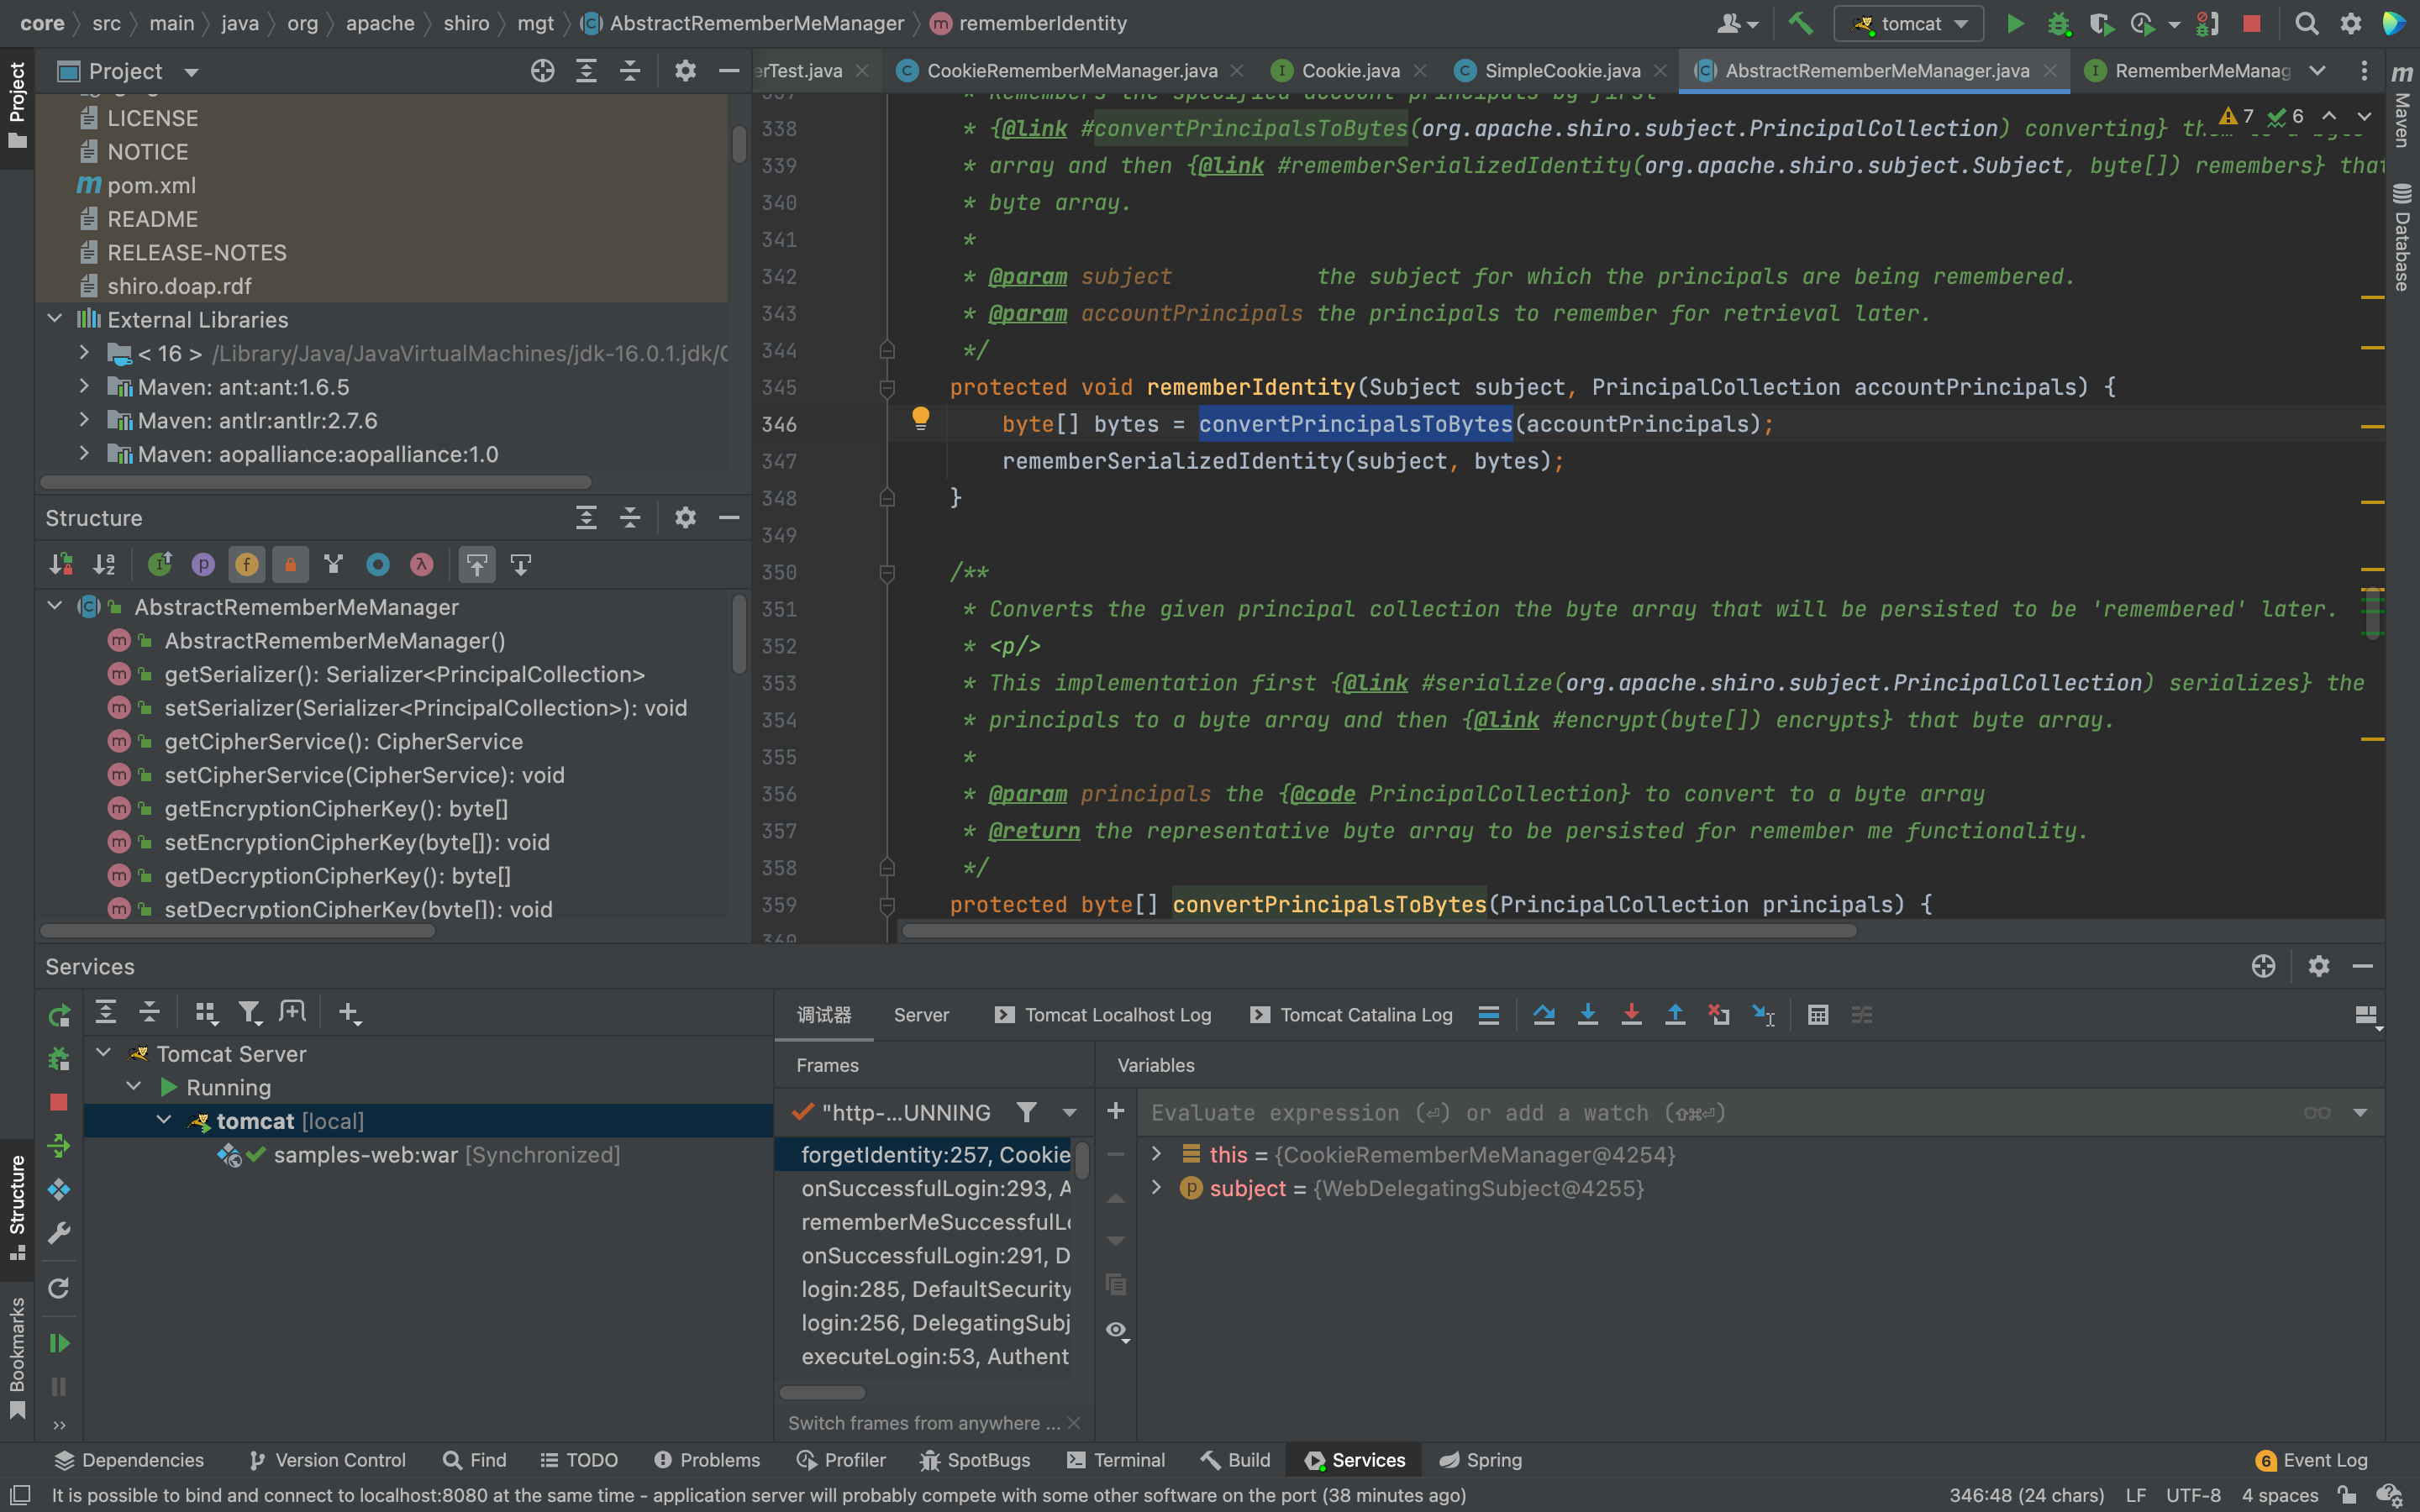Step over in debugger
This screenshot has width=2420, height=1512.
point(1544,1015)
